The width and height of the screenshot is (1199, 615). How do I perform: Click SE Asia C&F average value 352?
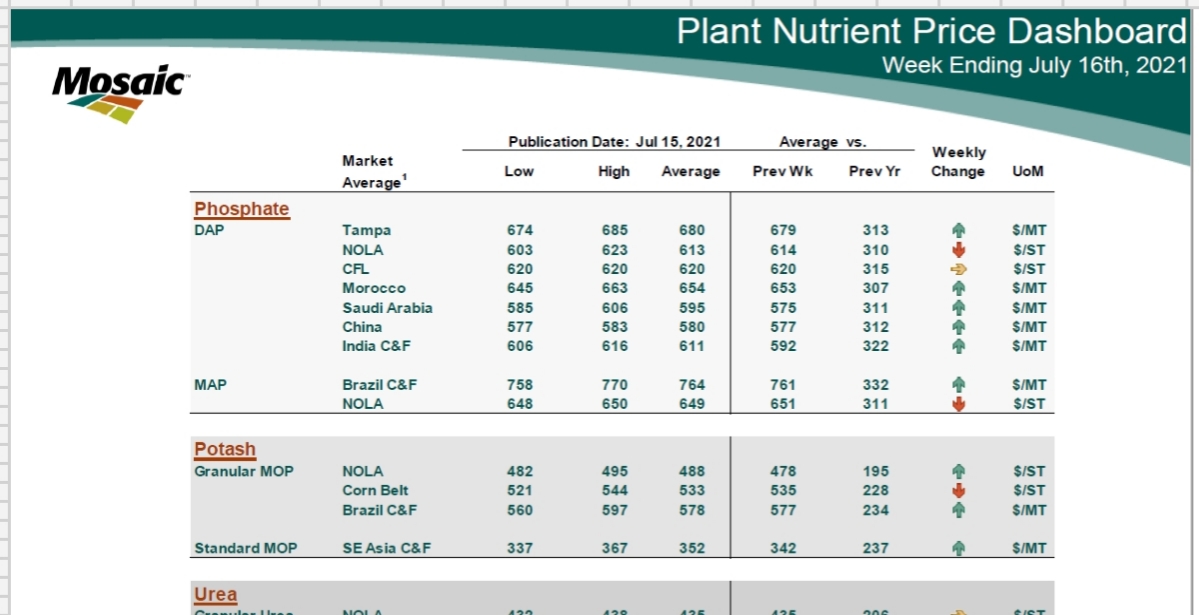[x=691, y=548]
